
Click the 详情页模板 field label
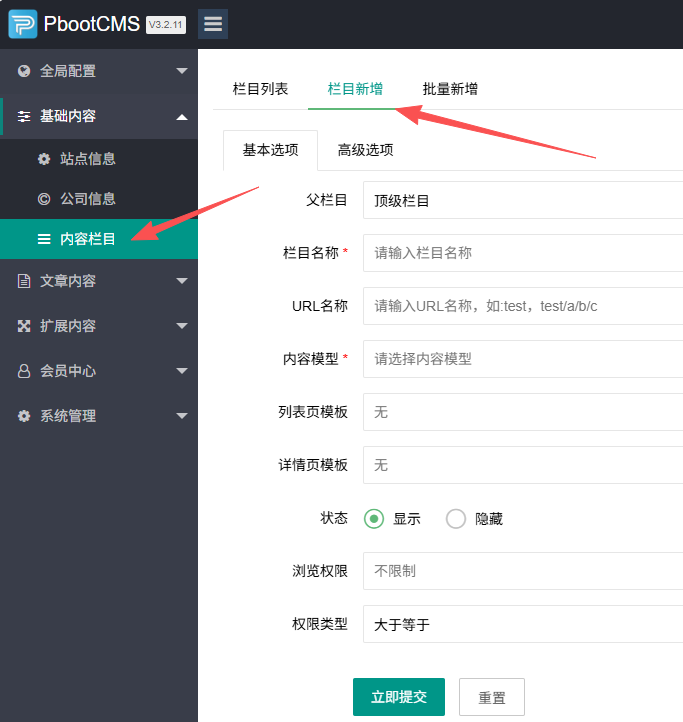(313, 465)
